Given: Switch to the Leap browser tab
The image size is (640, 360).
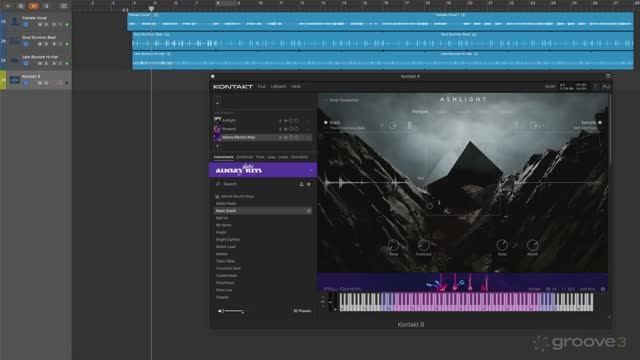Looking at the screenshot, I should click(271, 157).
